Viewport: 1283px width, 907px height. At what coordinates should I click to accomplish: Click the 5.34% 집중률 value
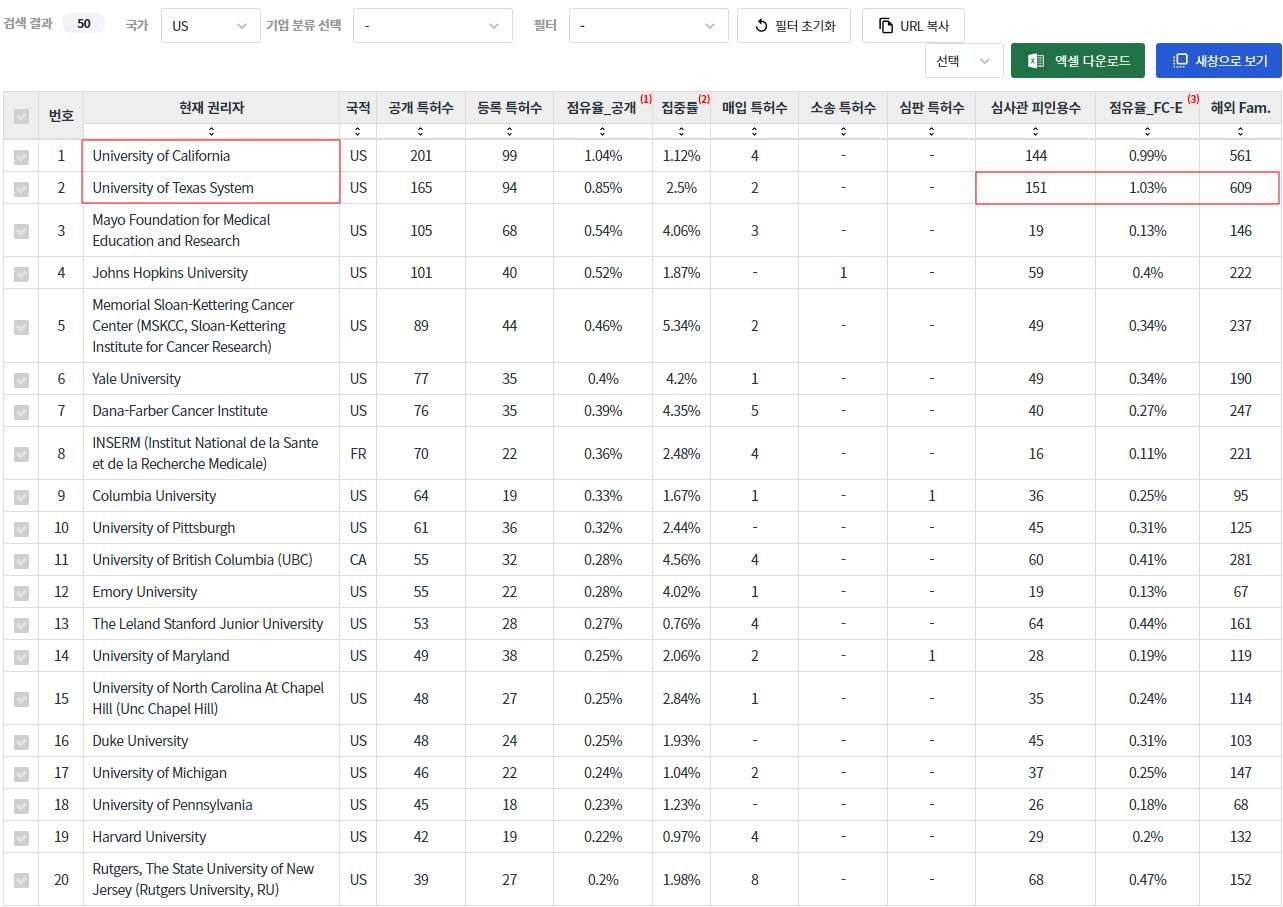[680, 326]
